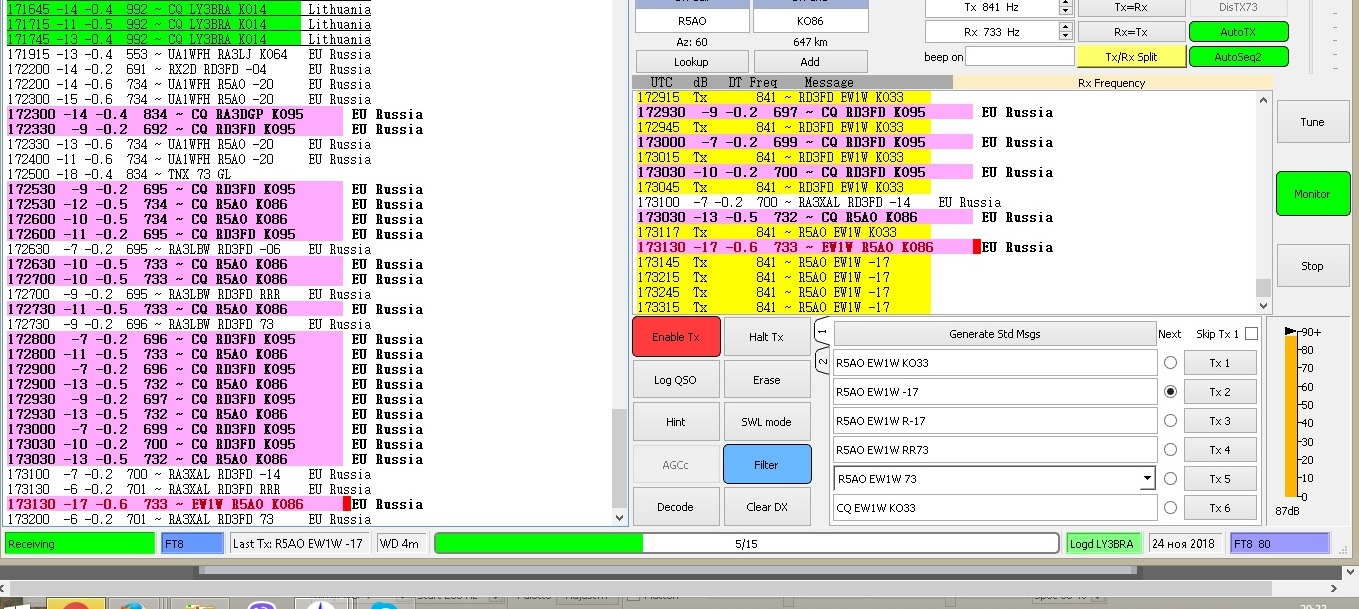Decrease Rx 733 Hz with down arrow

[1066, 37]
